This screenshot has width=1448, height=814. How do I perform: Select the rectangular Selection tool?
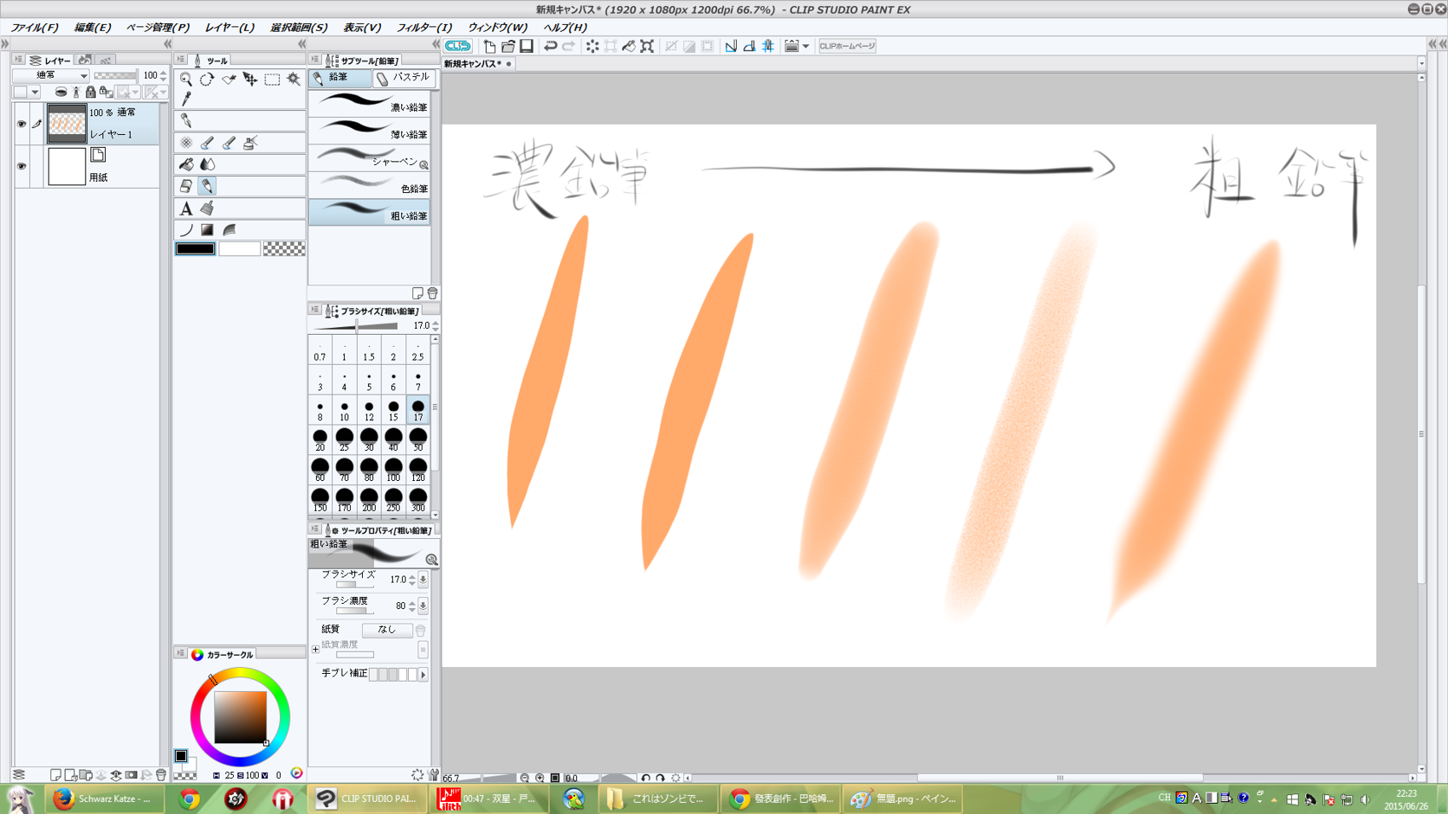click(x=272, y=79)
